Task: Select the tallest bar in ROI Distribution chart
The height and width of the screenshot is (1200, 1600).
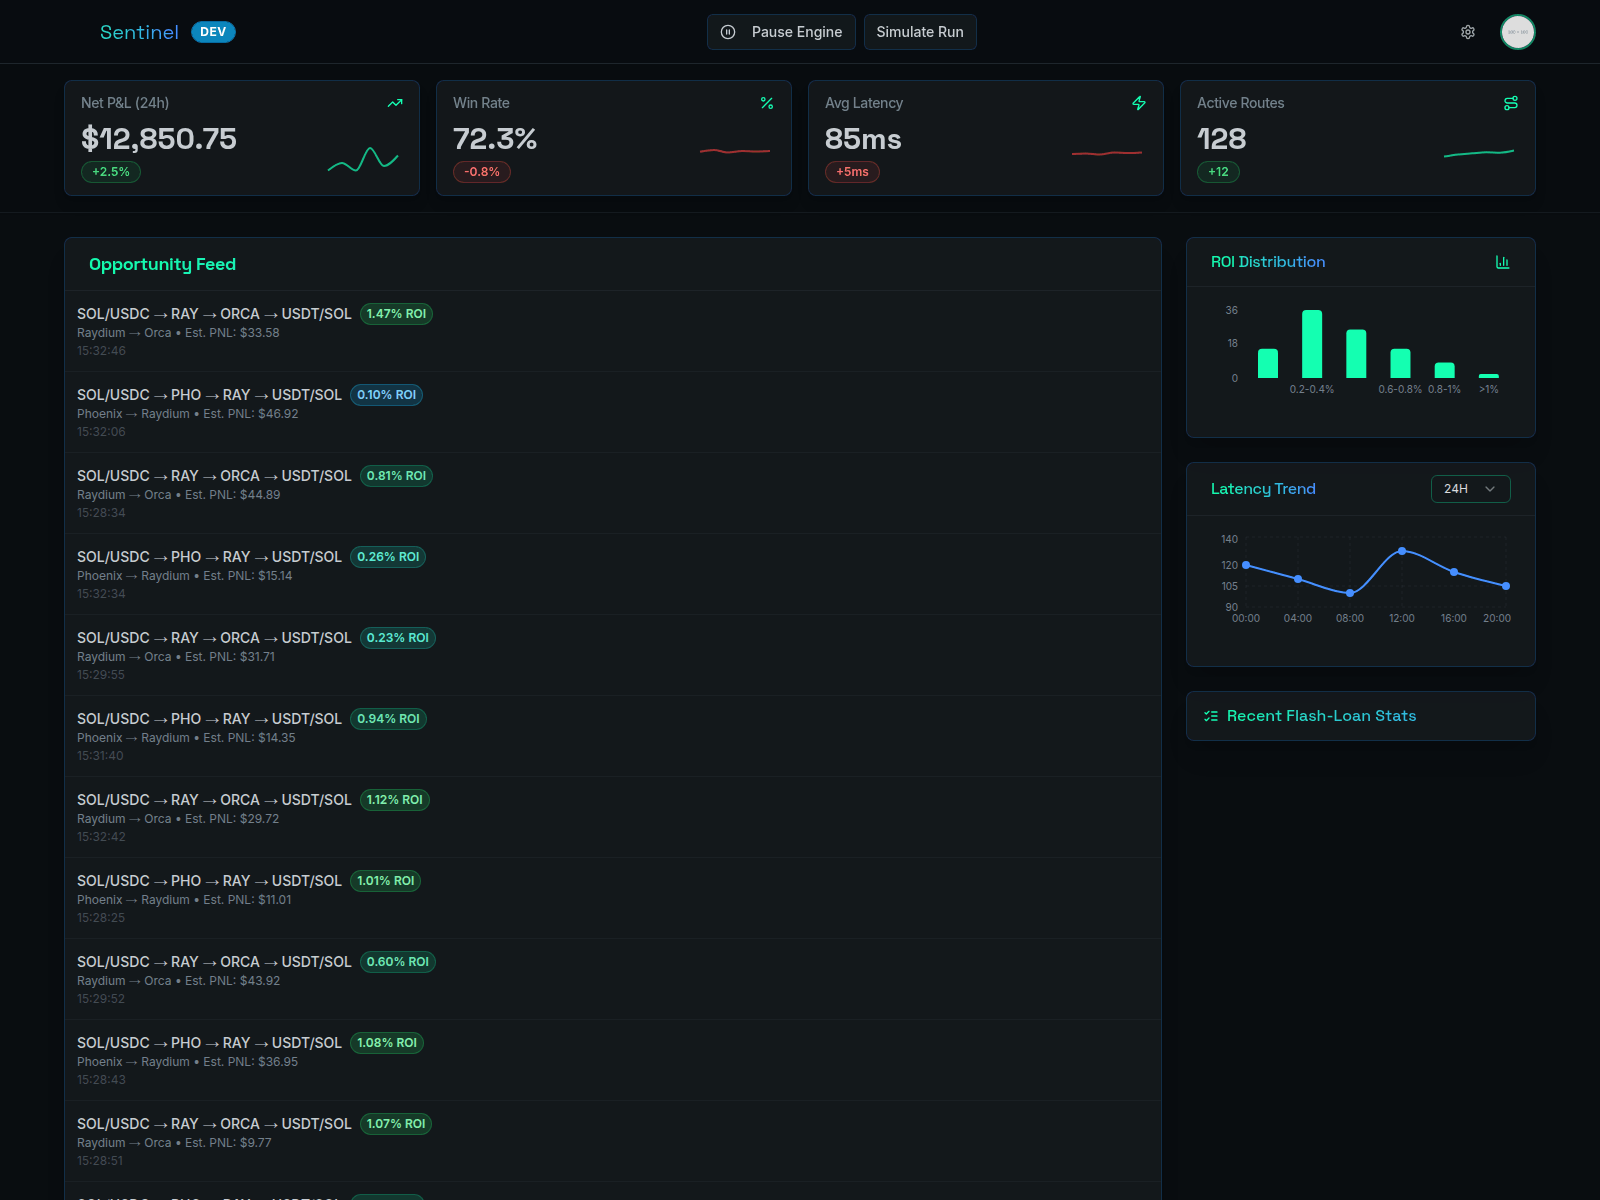Action: (x=1311, y=343)
